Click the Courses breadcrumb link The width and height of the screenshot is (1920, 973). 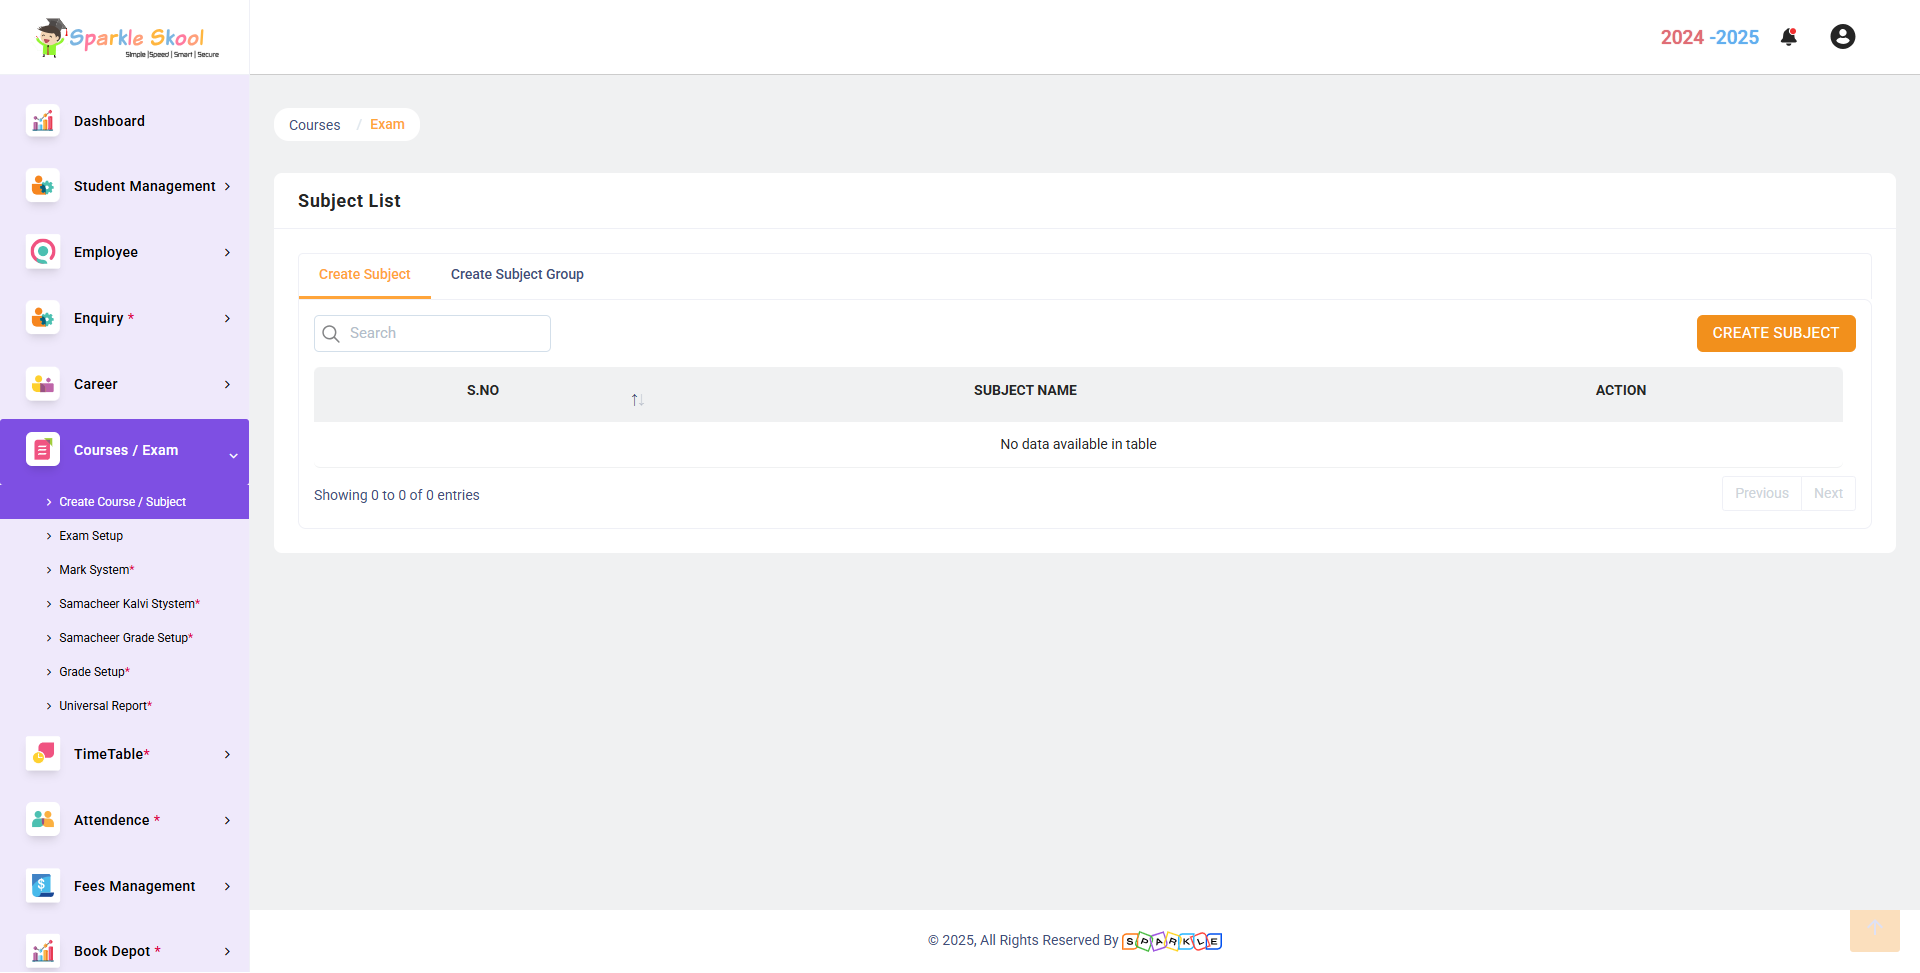315,125
